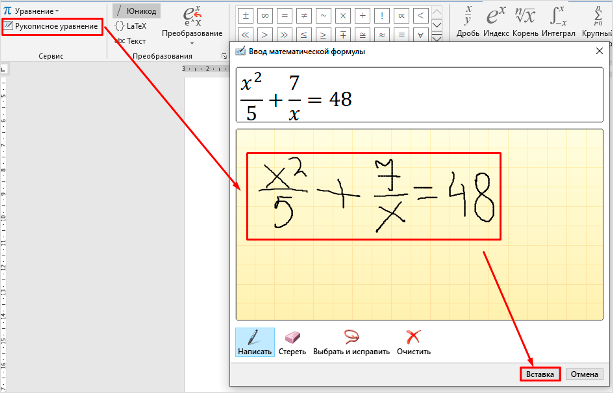
Task: Select the Выбрать и исправить tool
Action: pyautogui.click(x=351, y=342)
